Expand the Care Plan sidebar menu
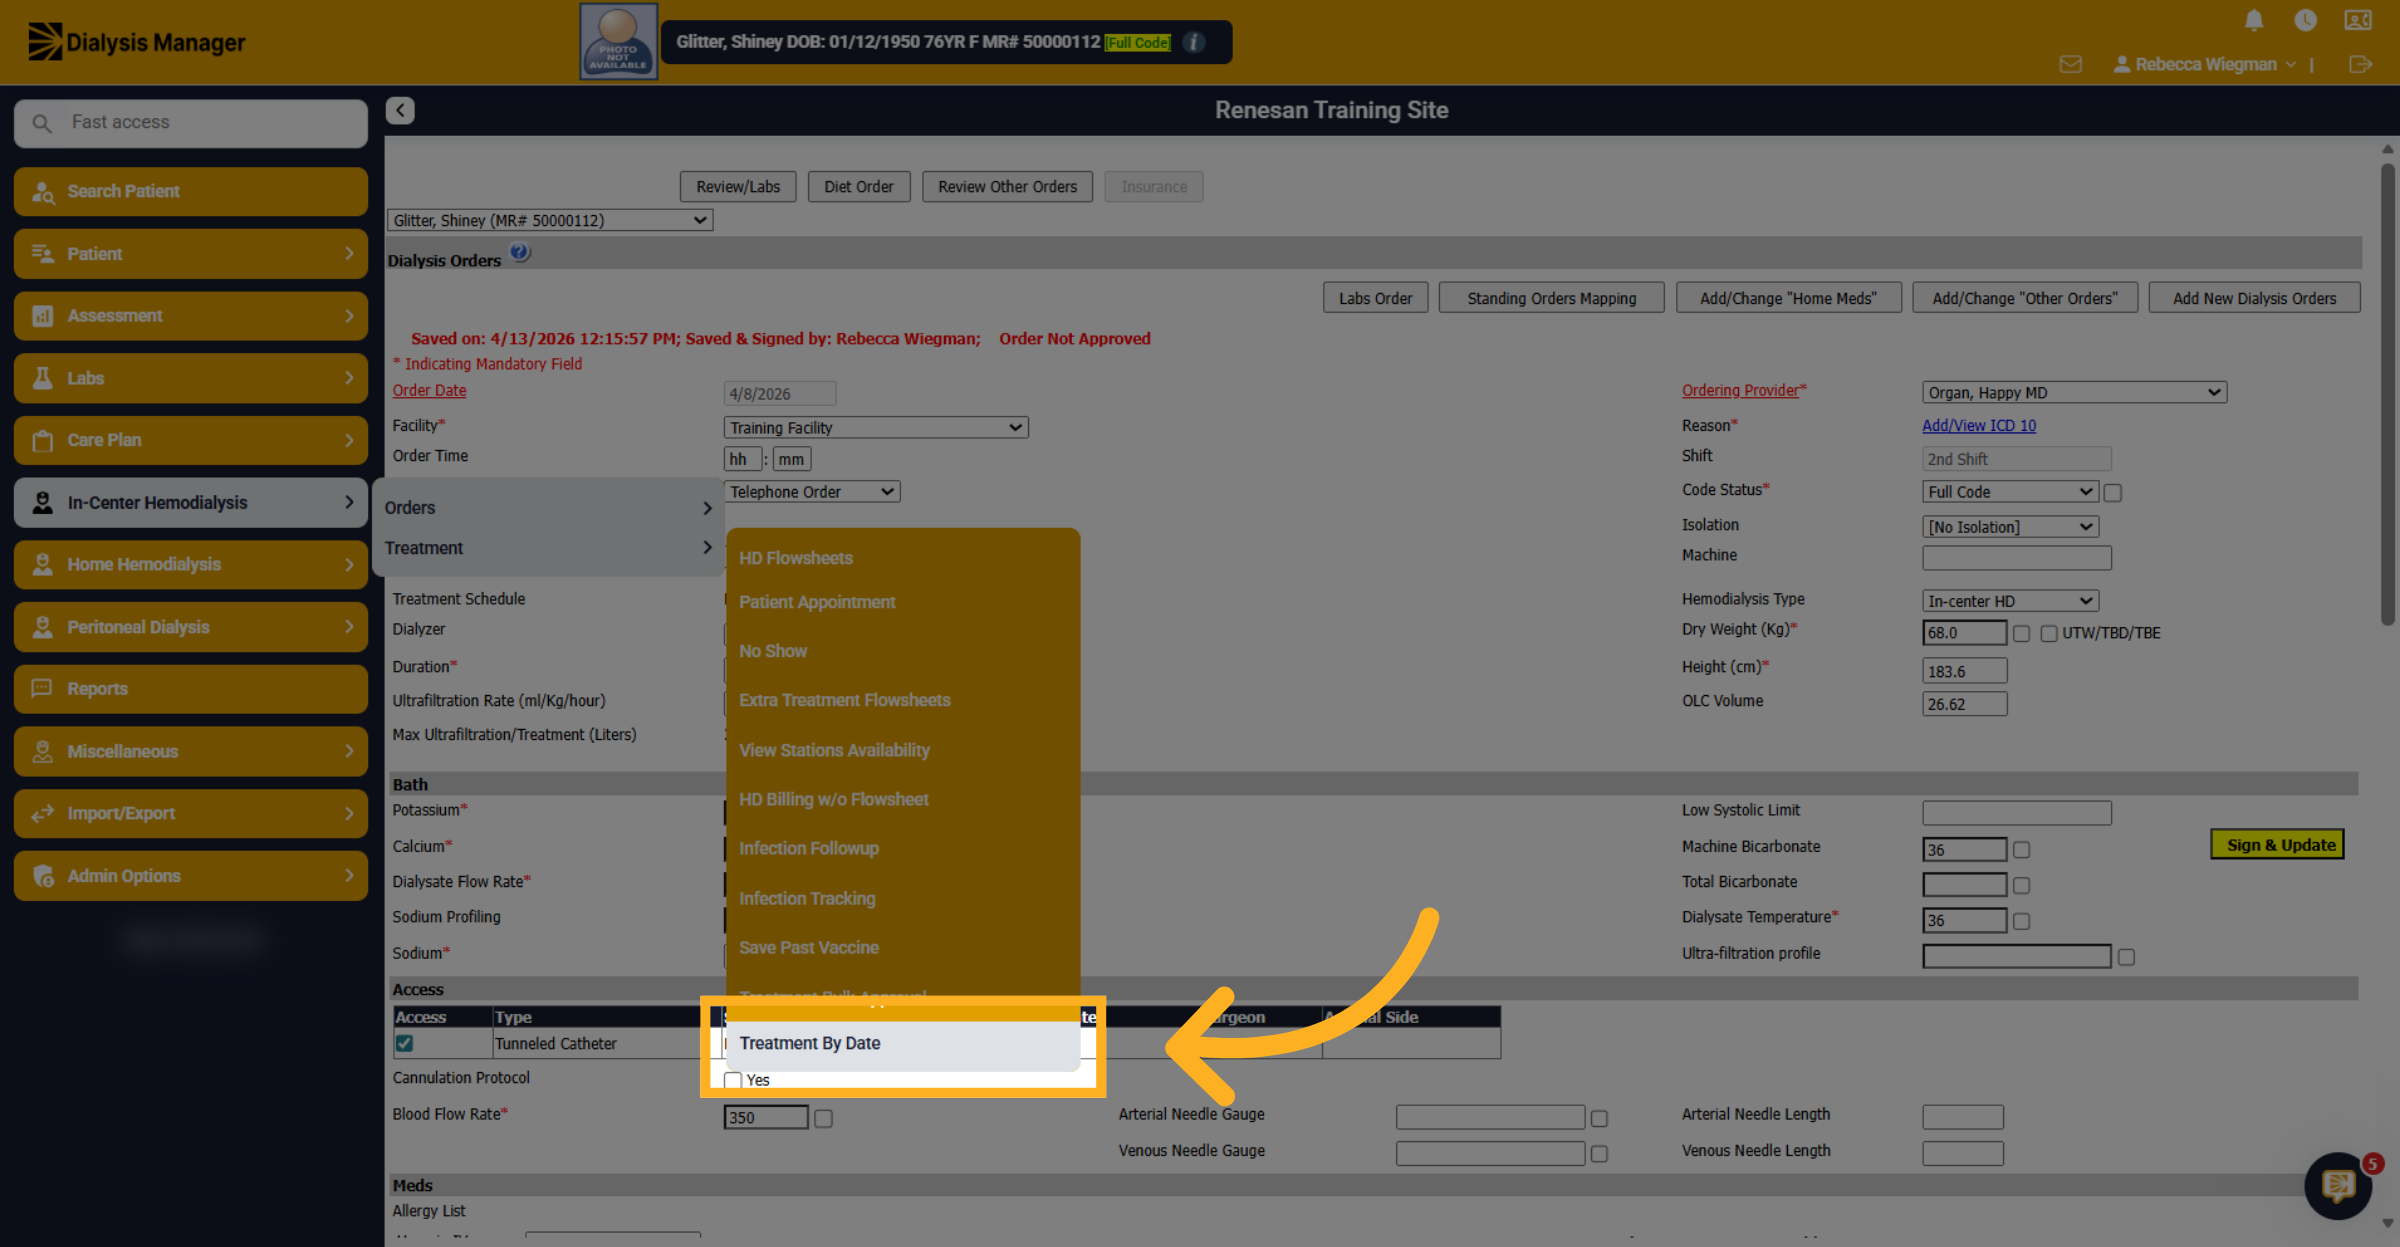This screenshot has width=2400, height=1247. 191,440
